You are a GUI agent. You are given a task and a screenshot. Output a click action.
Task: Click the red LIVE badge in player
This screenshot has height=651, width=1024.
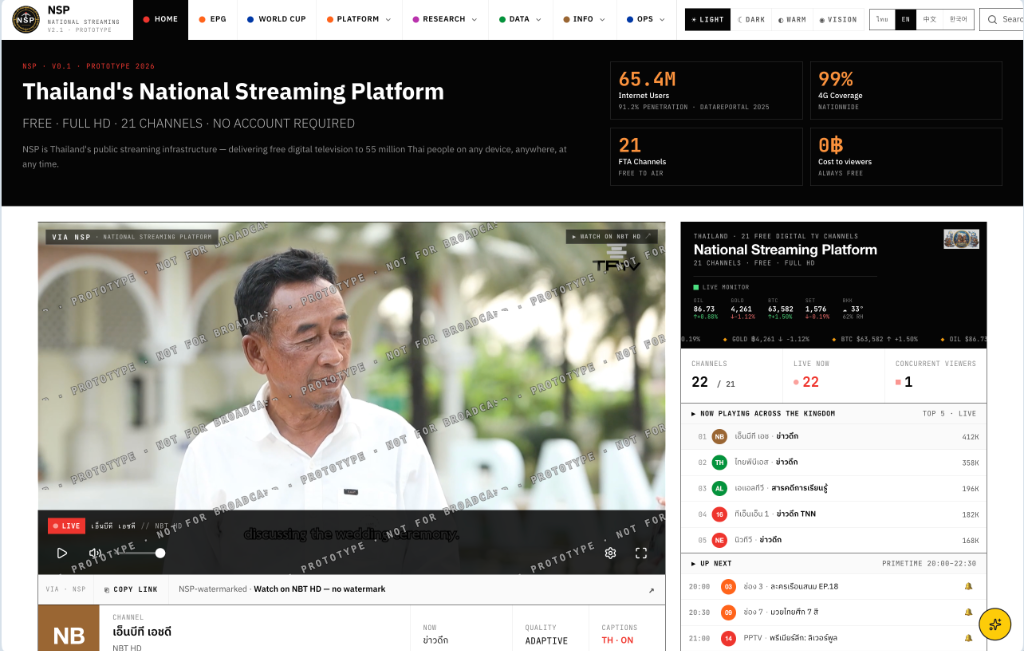[x=67, y=526]
